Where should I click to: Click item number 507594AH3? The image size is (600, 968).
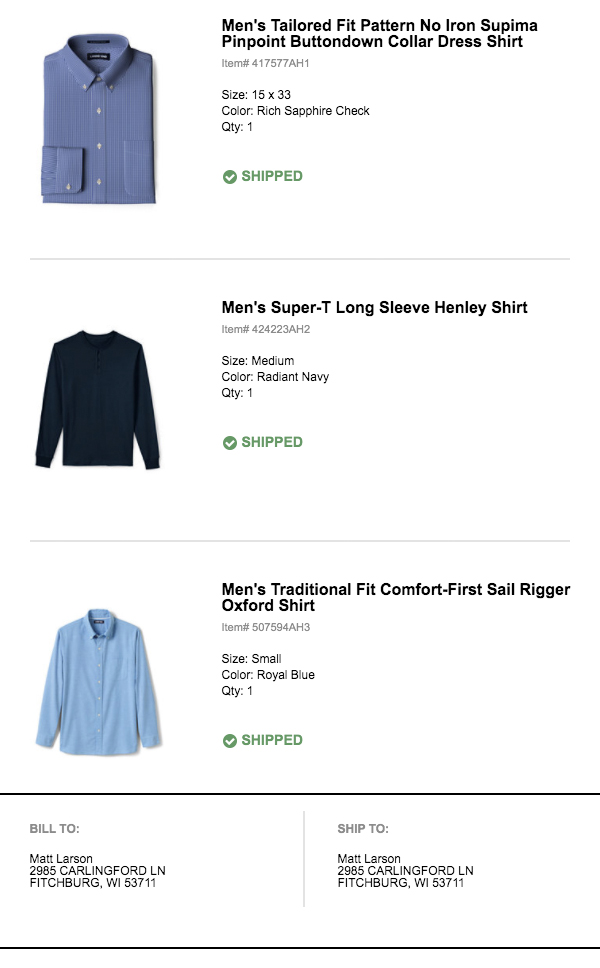tap(266, 627)
